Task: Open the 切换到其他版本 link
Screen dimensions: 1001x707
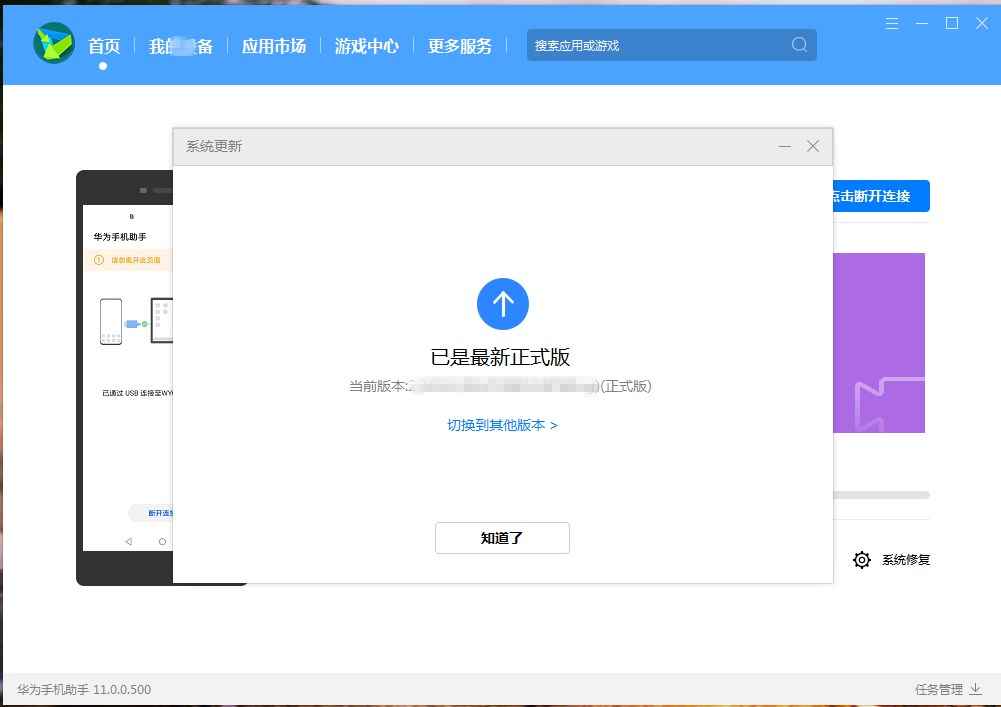Action: coord(502,425)
